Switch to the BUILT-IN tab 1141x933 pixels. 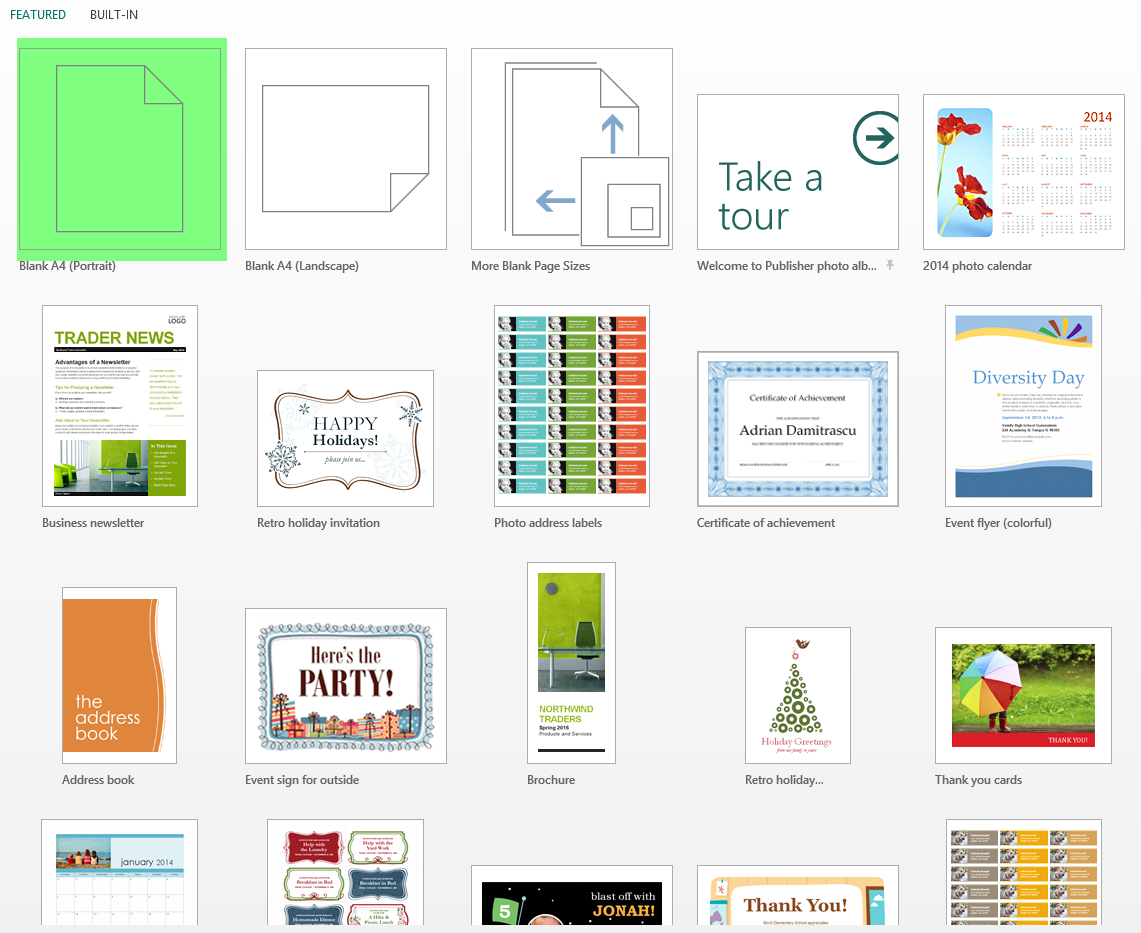point(114,15)
